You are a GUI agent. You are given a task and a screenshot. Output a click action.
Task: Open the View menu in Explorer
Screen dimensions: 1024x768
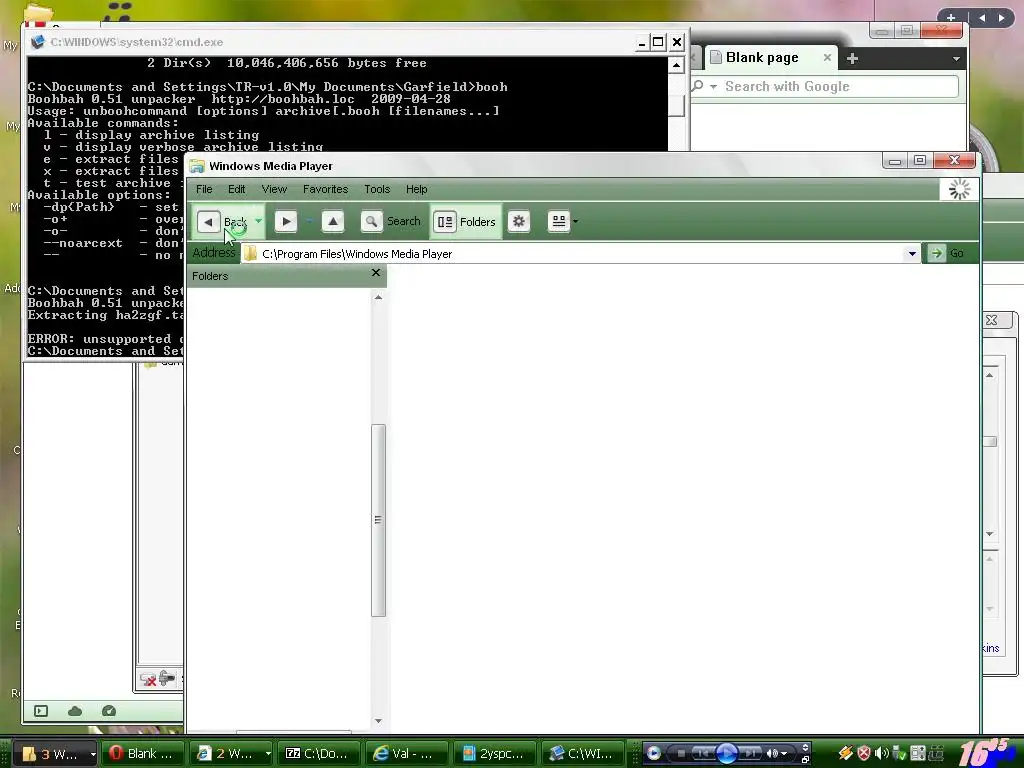click(274, 189)
